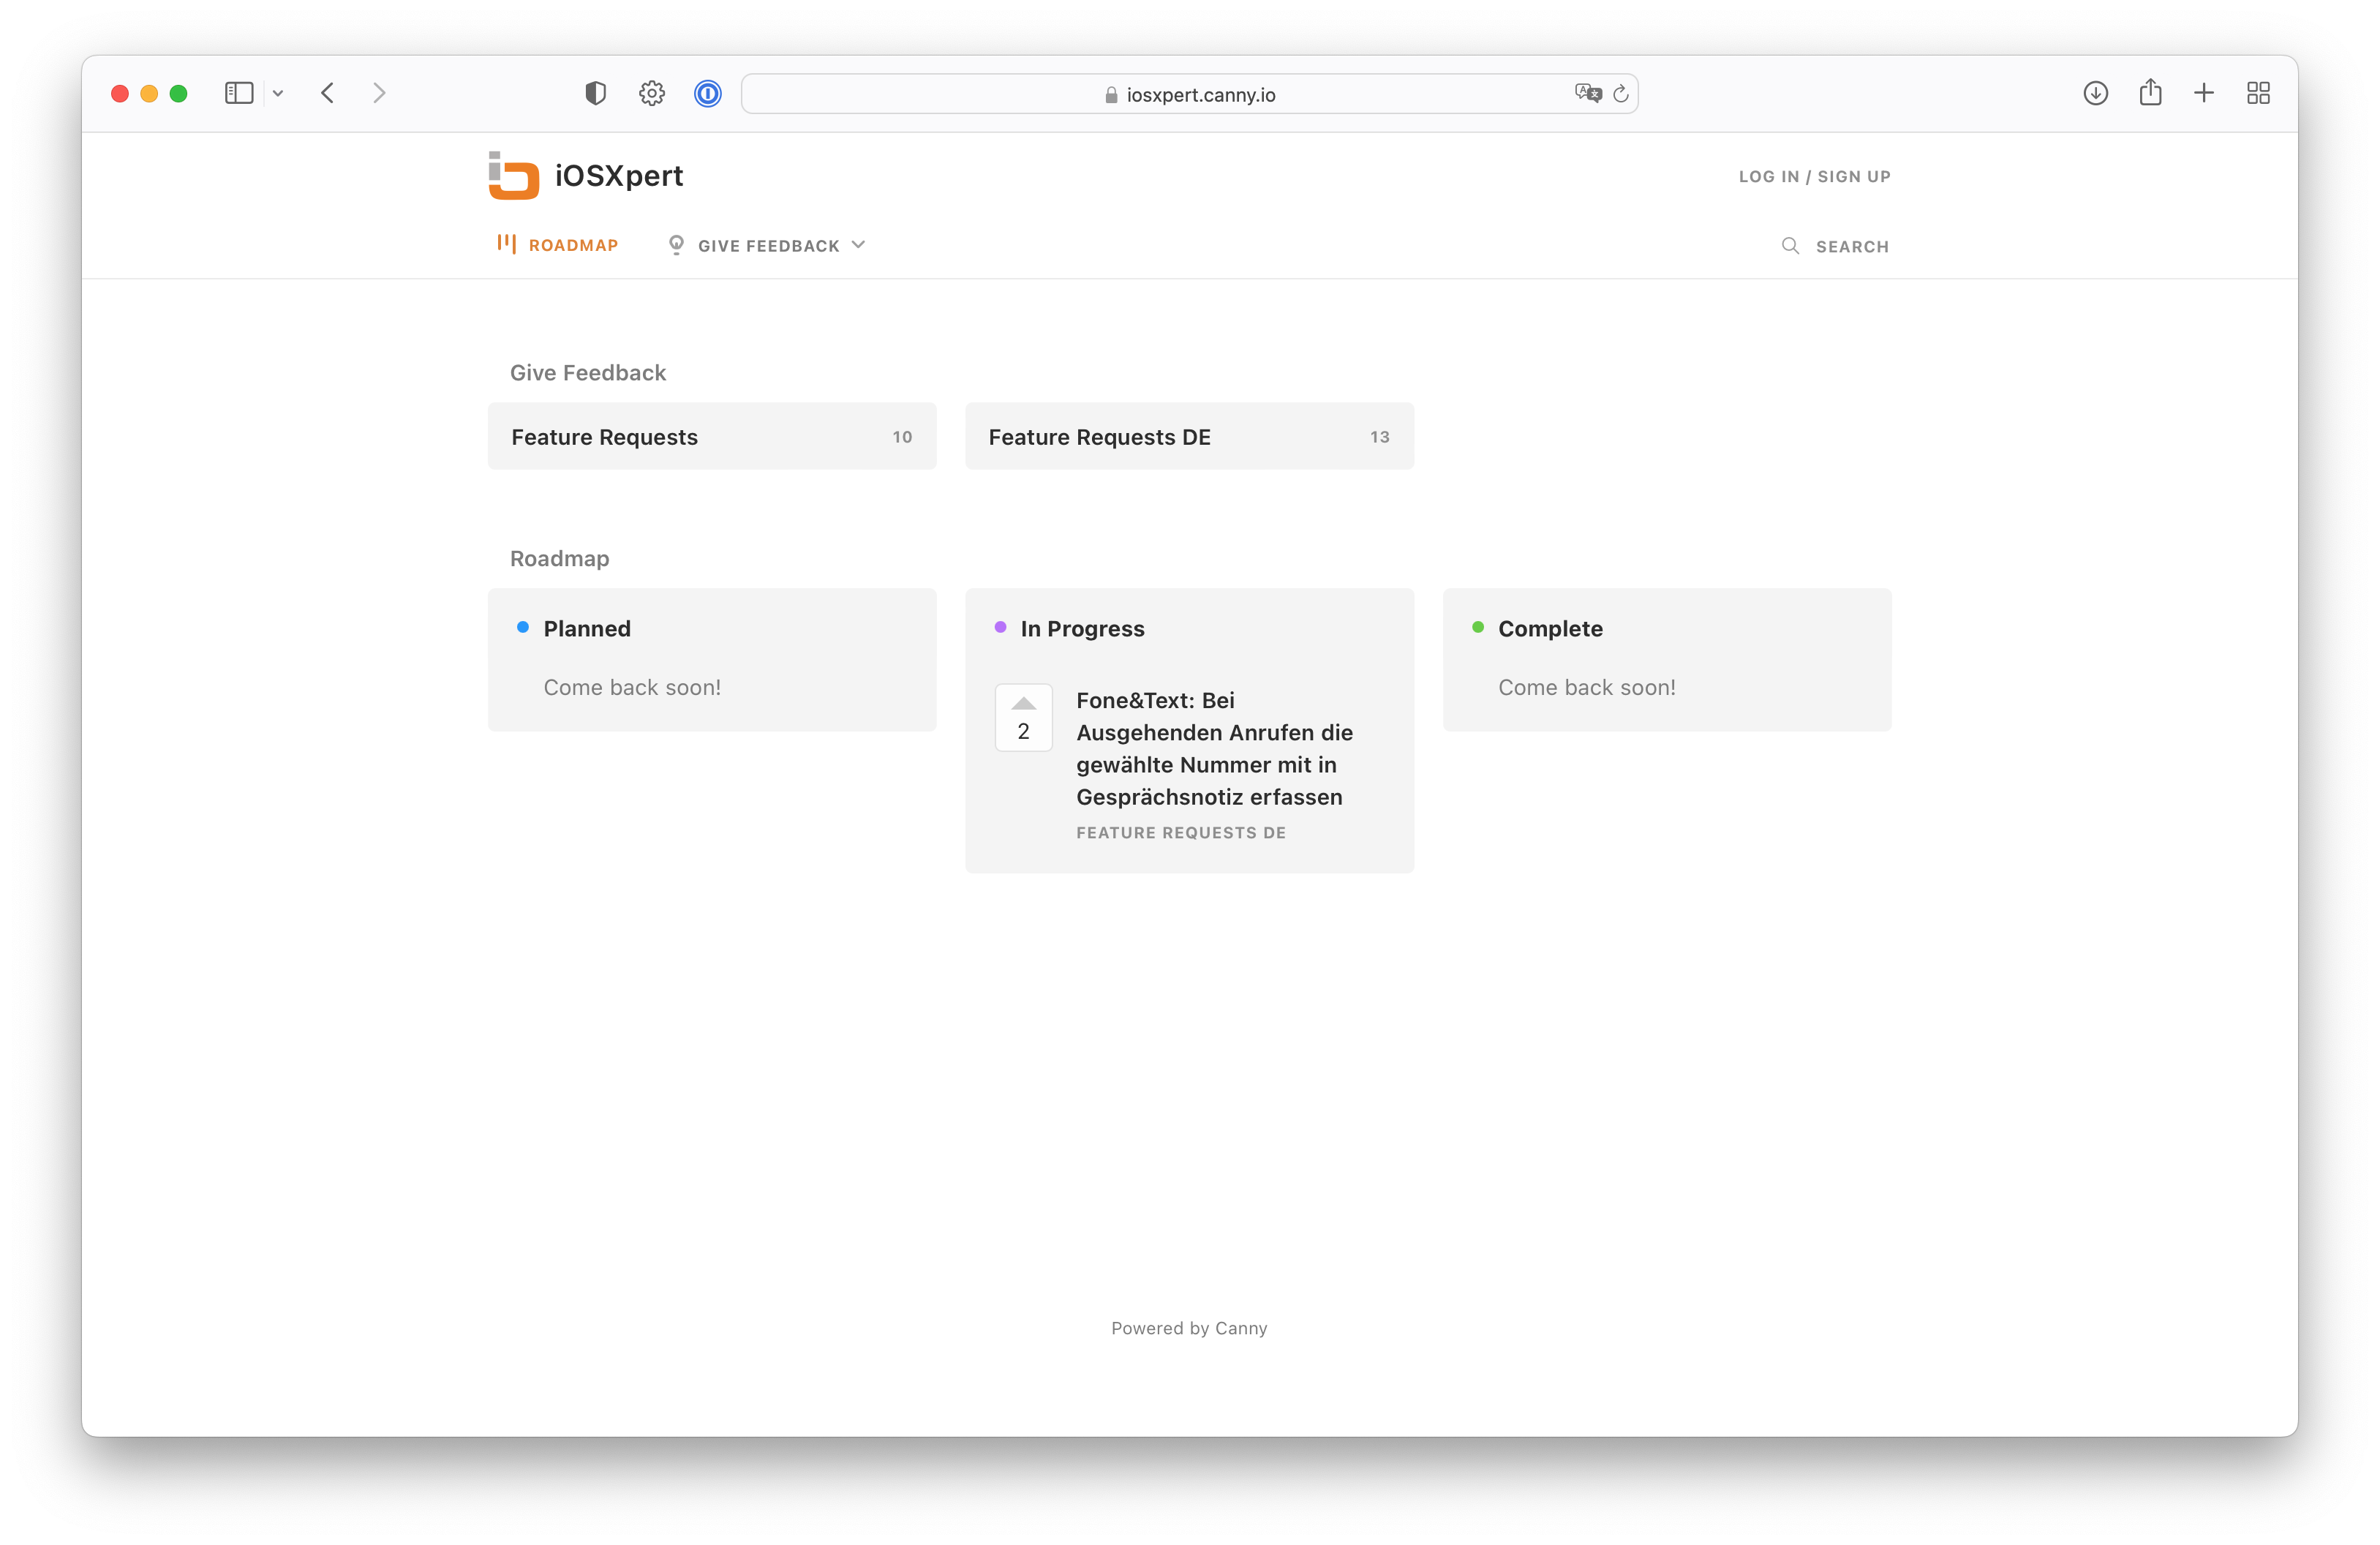Click the Give Feedback section heading
Viewport: 2380px width, 1545px height.
(588, 372)
